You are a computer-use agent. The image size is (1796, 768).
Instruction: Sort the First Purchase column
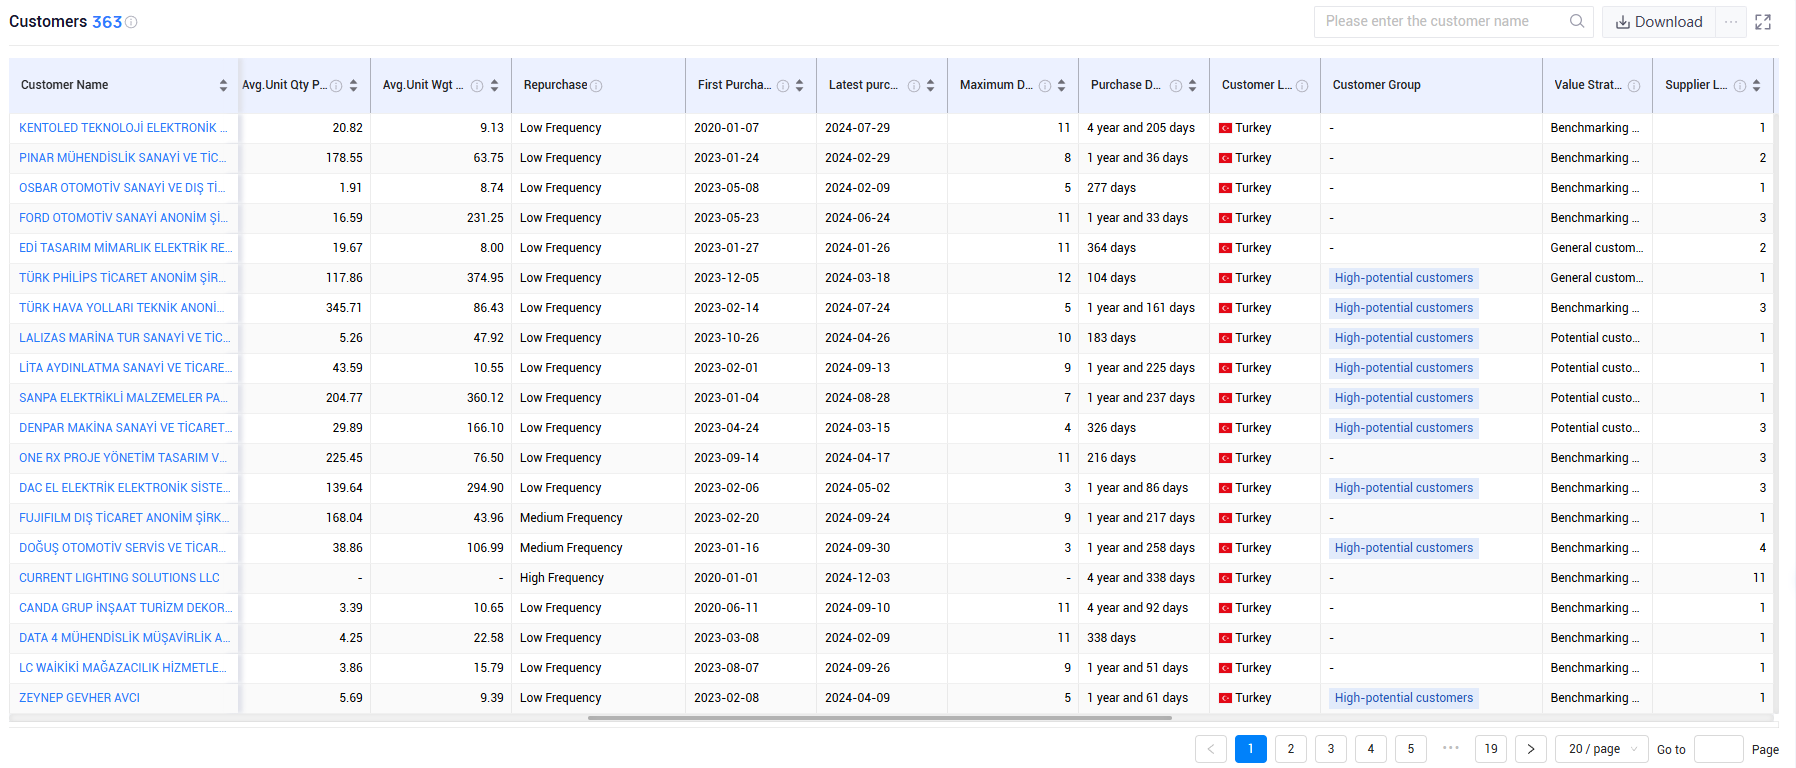(799, 86)
